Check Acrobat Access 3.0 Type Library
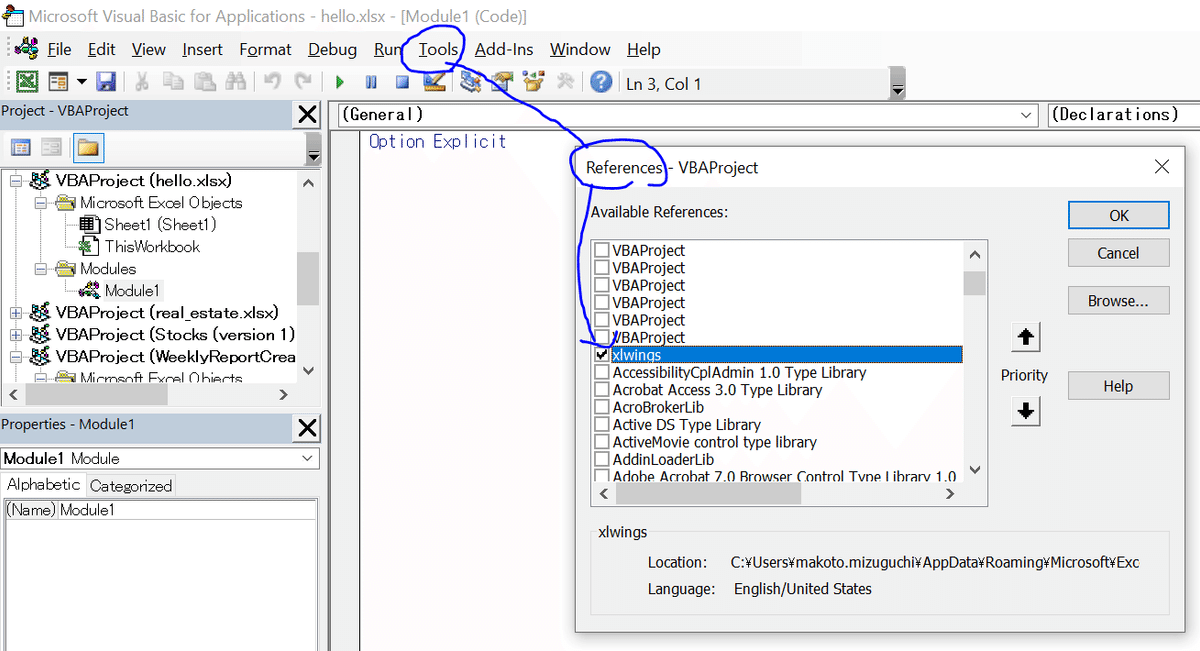 click(x=601, y=389)
